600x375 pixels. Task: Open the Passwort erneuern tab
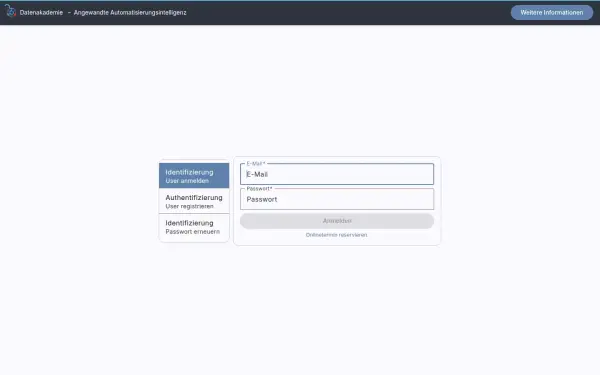click(194, 227)
